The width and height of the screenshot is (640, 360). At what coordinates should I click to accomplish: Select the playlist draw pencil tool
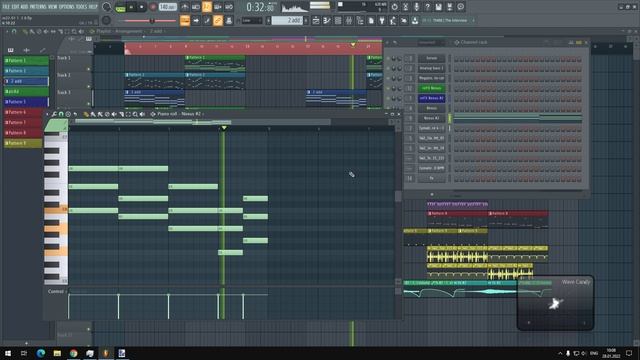[25, 31]
